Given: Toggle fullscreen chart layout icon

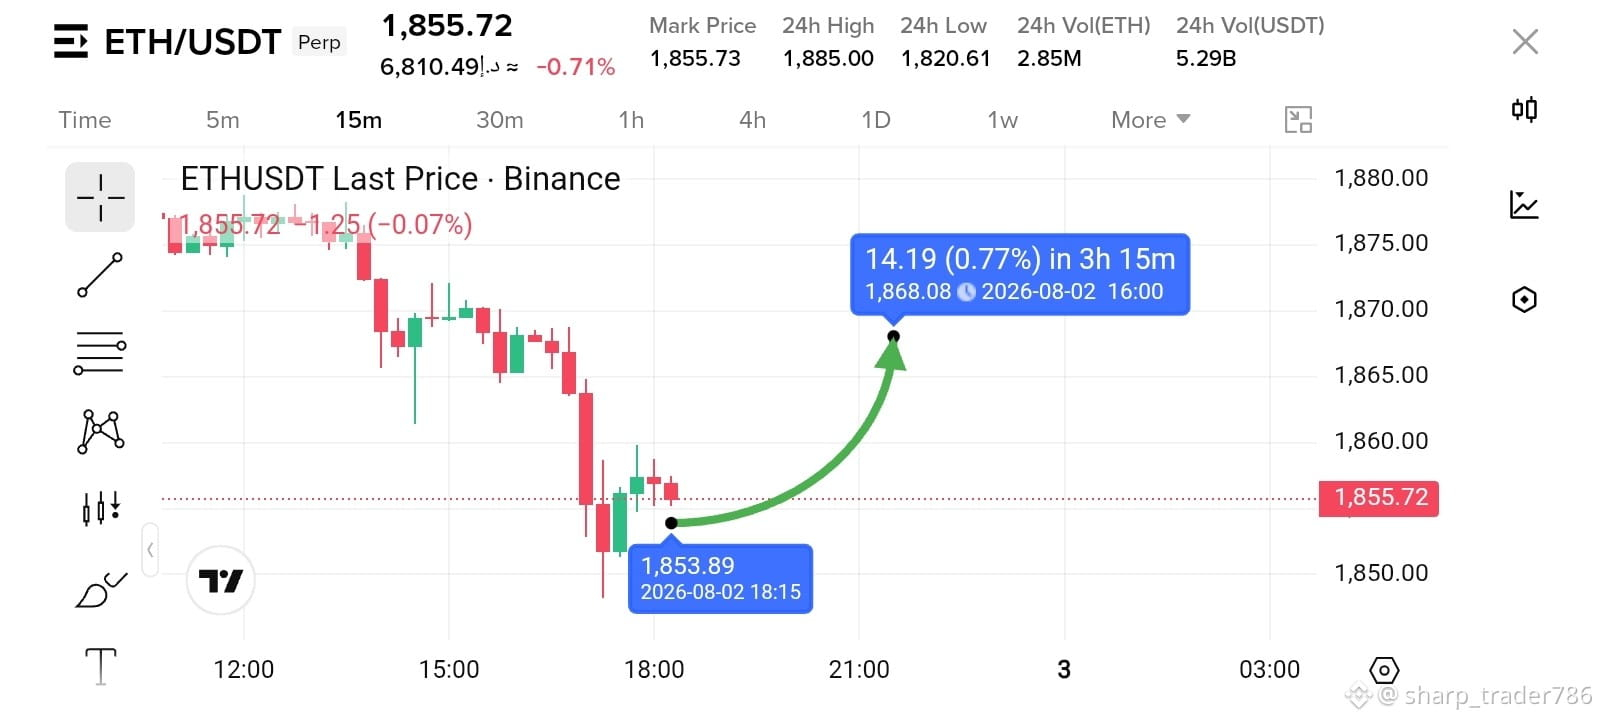Looking at the screenshot, I should (x=1298, y=120).
